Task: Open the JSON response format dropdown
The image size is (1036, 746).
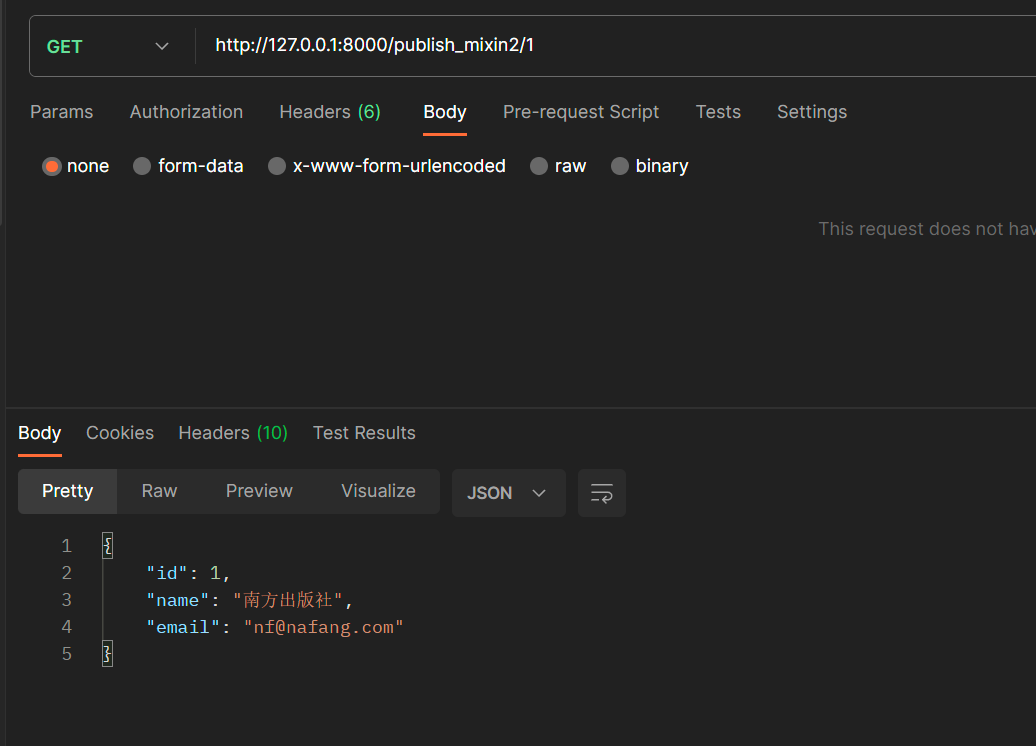Action: [x=508, y=492]
